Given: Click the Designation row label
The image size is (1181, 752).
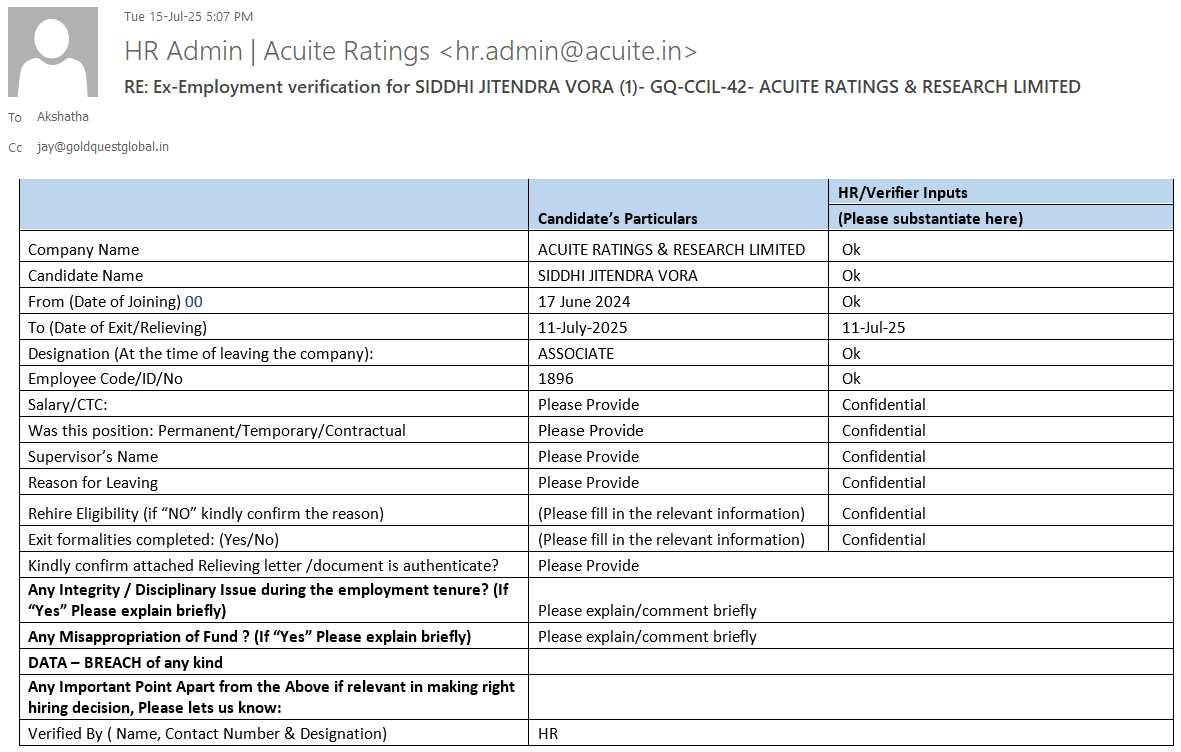Looking at the screenshot, I should (200, 353).
